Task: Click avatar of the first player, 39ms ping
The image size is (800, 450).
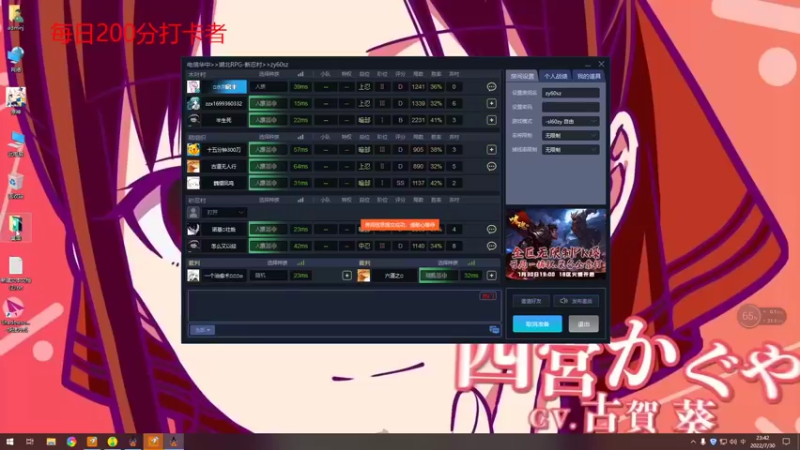Action: 193,87
